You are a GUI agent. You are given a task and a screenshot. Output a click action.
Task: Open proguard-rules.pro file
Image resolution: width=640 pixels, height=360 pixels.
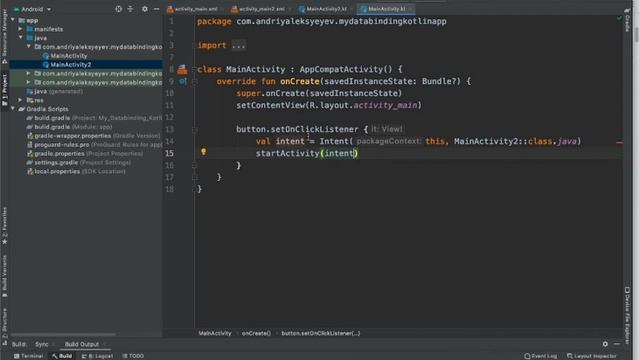coord(94,144)
